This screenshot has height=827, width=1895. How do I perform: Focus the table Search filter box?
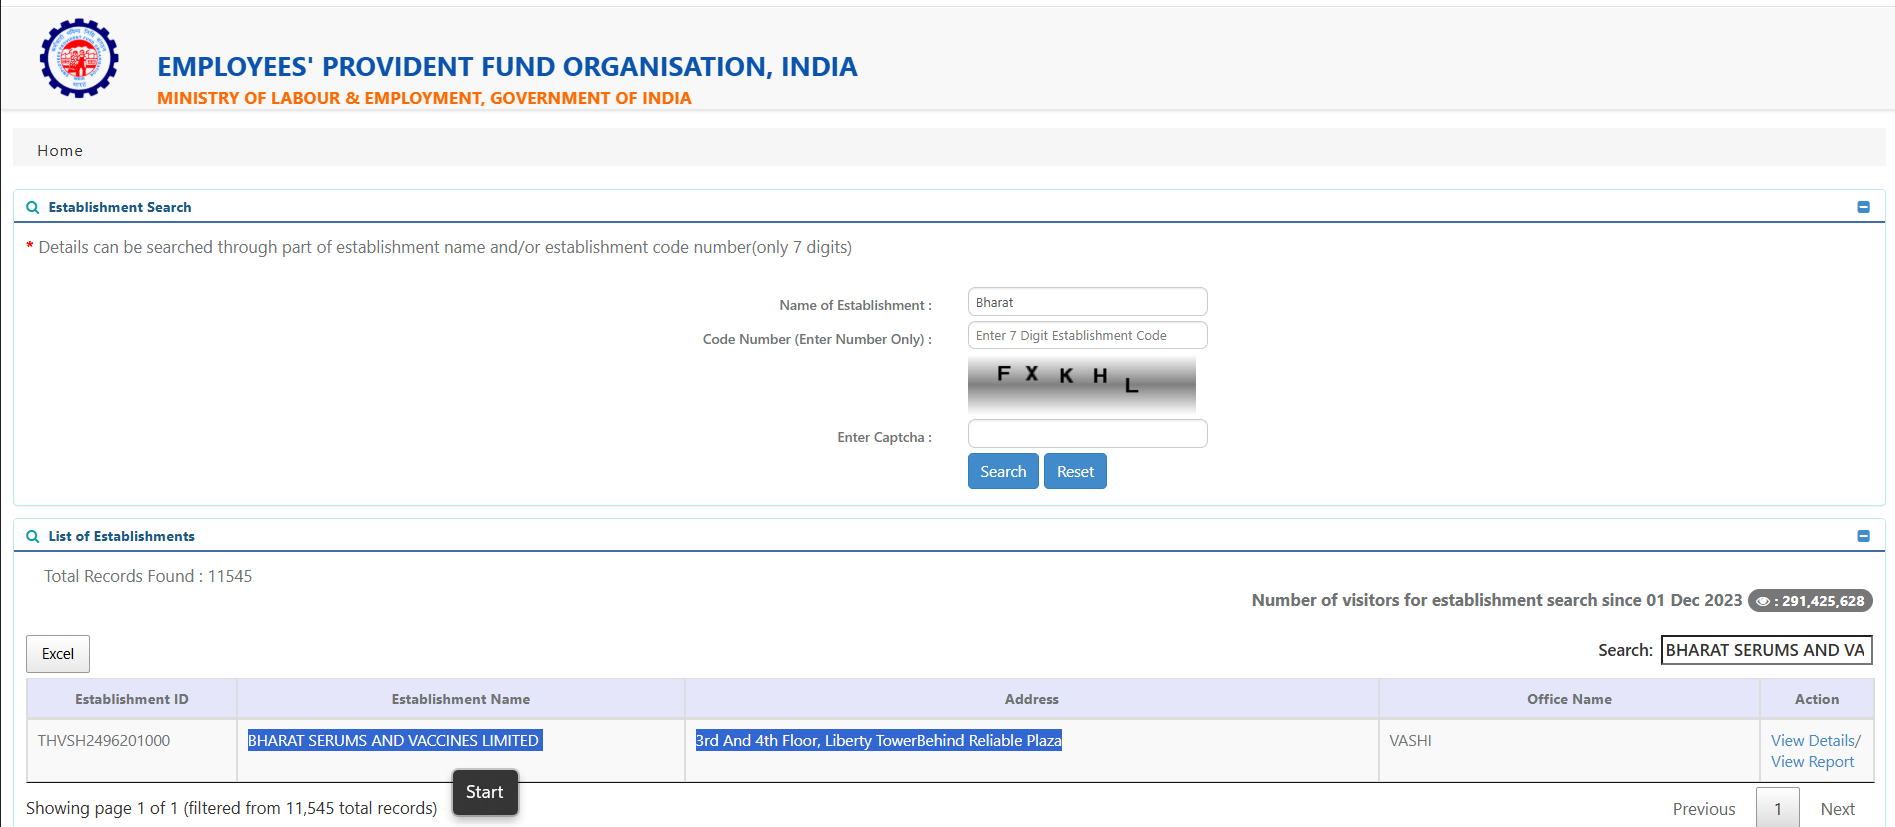1766,650
